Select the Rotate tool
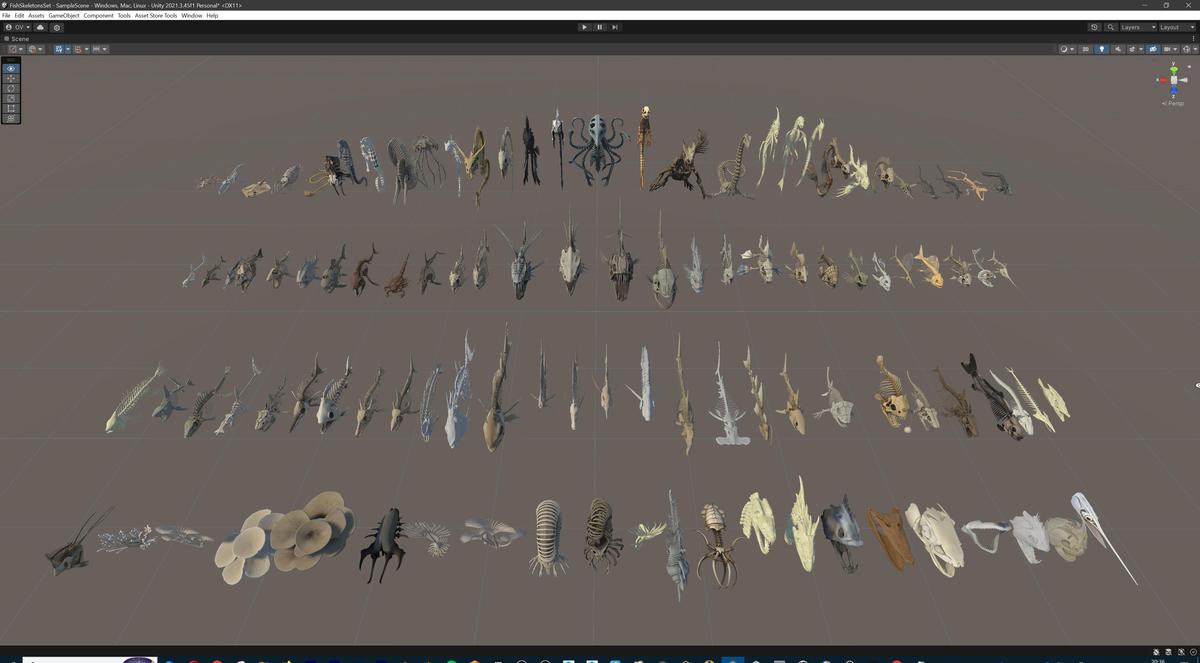The height and width of the screenshot is (663, 1200). click(10, 88)
